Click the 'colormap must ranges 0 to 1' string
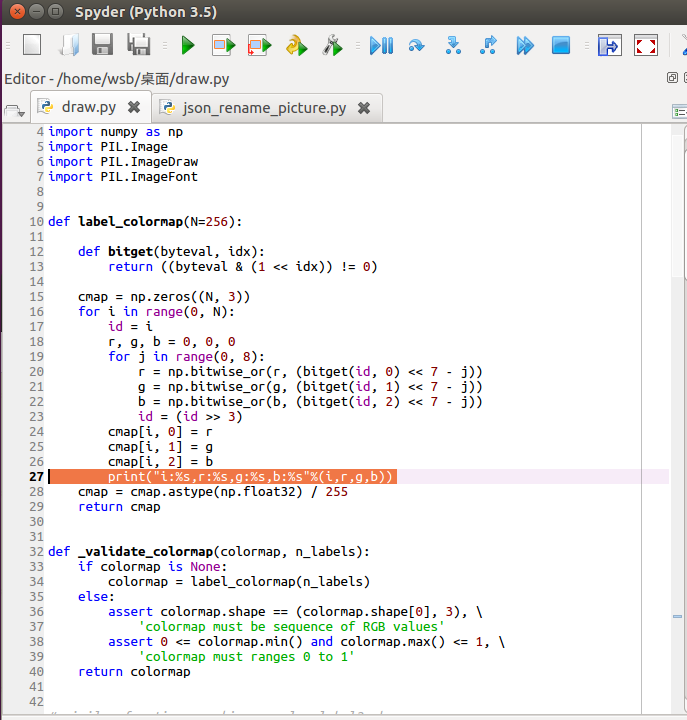The width and height of the screenshot is (687, 720). pos(247,657)
